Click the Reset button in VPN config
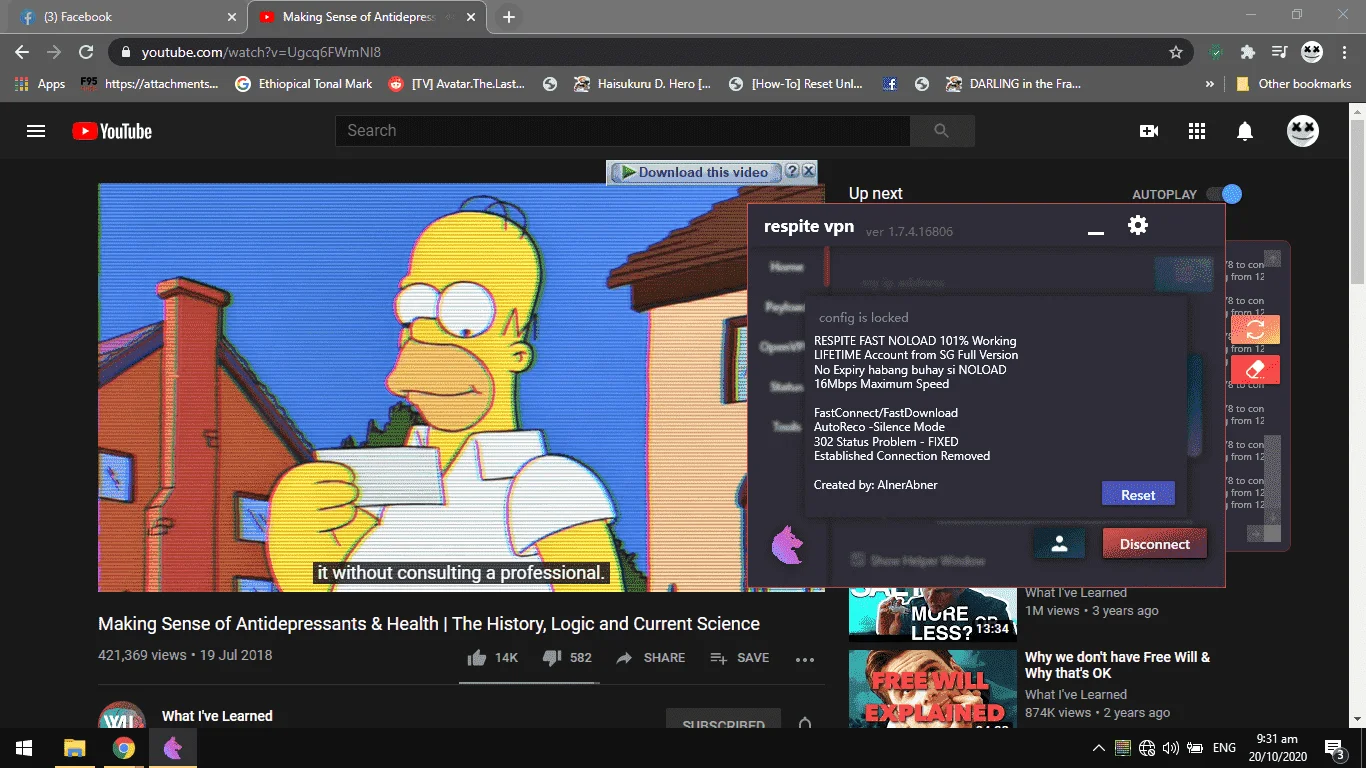1366x768 pixels. [1138, 494]
